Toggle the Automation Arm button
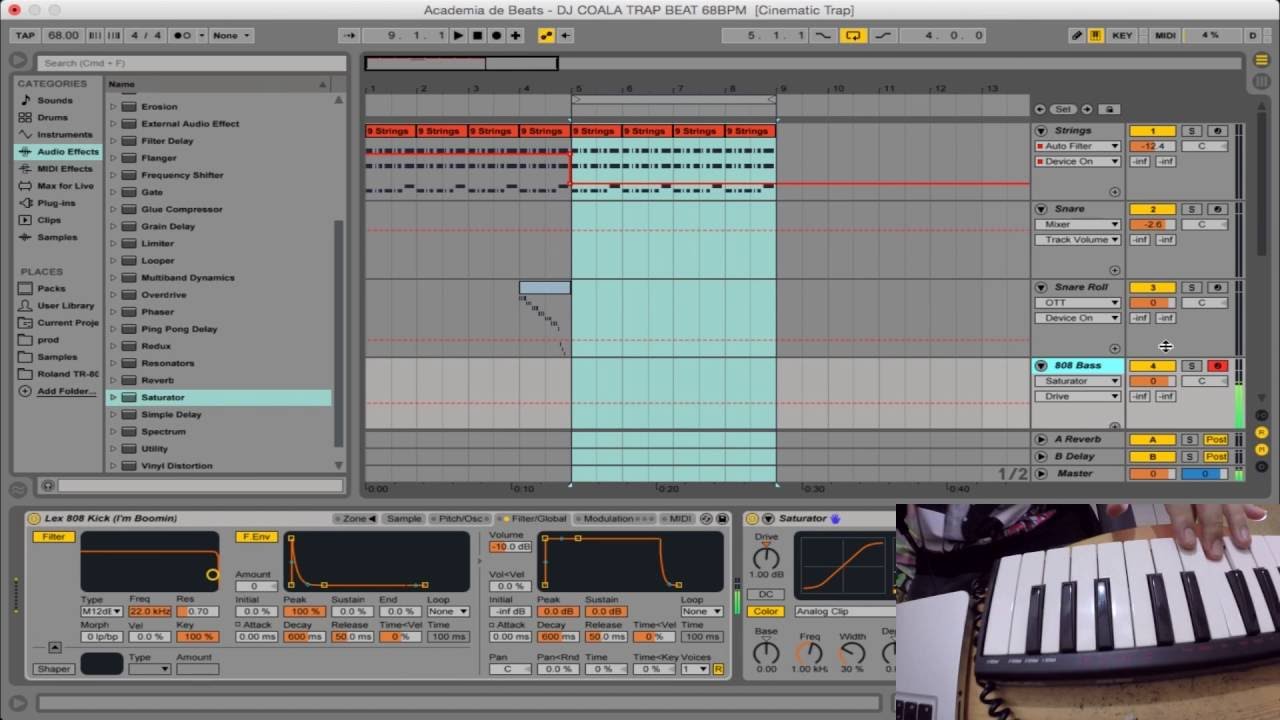 tap(546, 35)
